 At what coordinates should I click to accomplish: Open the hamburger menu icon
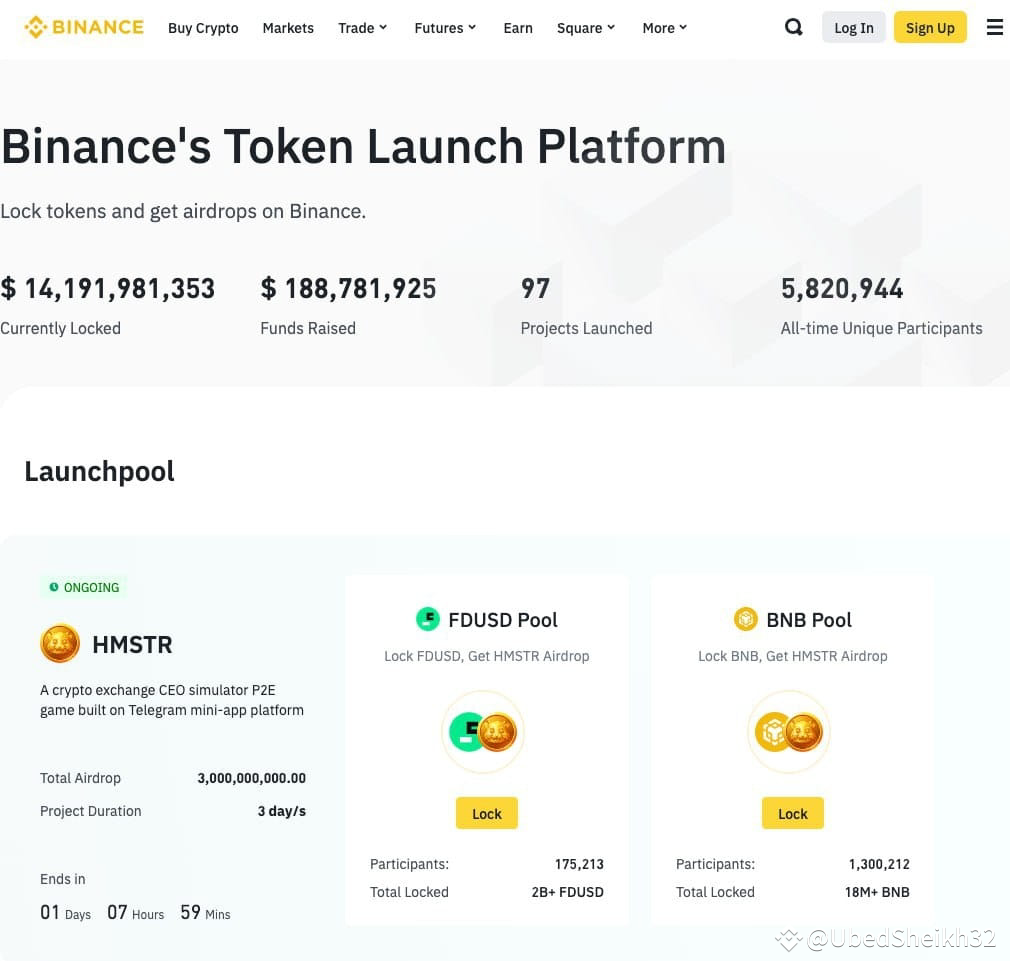[x=994, y=27]
